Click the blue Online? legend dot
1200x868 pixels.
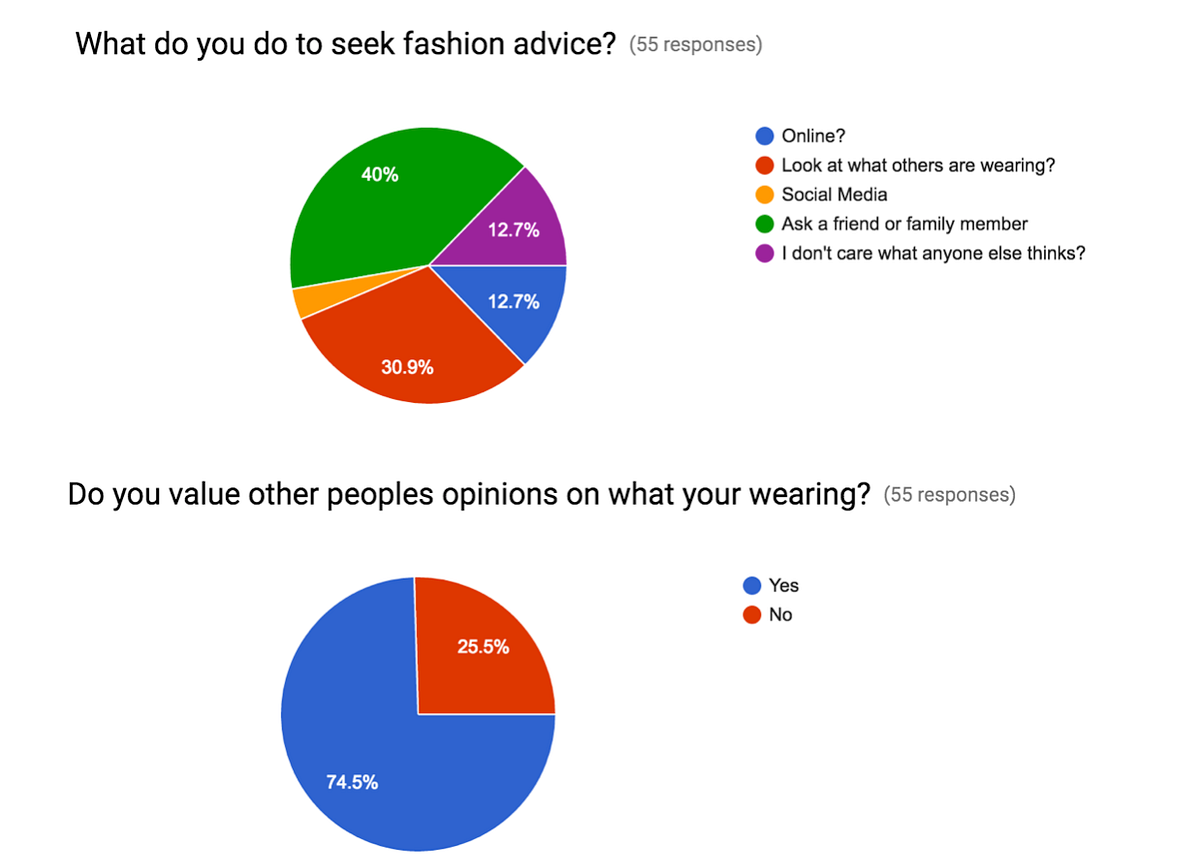(765, 137)
